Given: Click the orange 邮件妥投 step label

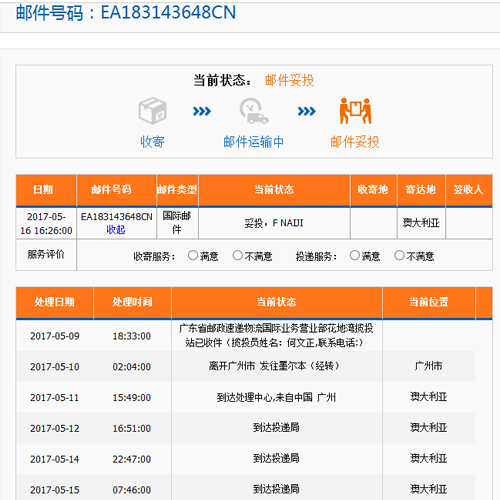Looking at the screenshot, I should pyautogui.click(x=355, y=142).
